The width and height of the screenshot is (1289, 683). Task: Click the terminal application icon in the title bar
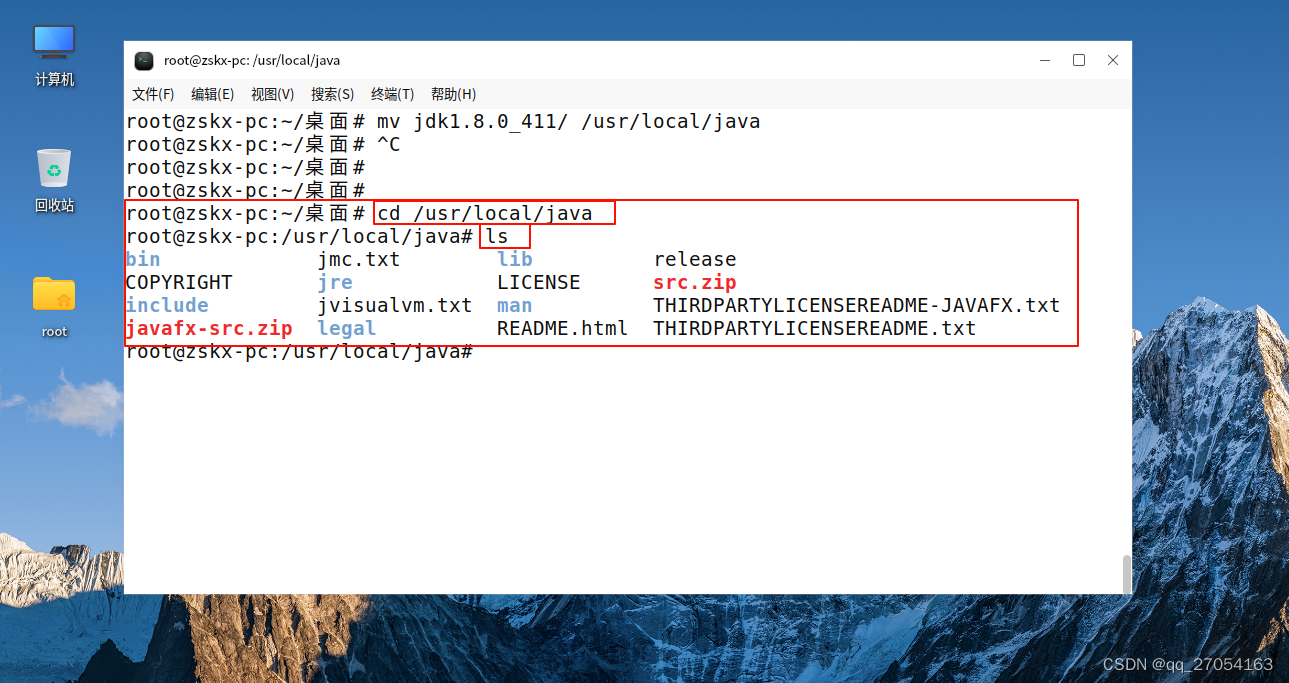coord(144,60)
